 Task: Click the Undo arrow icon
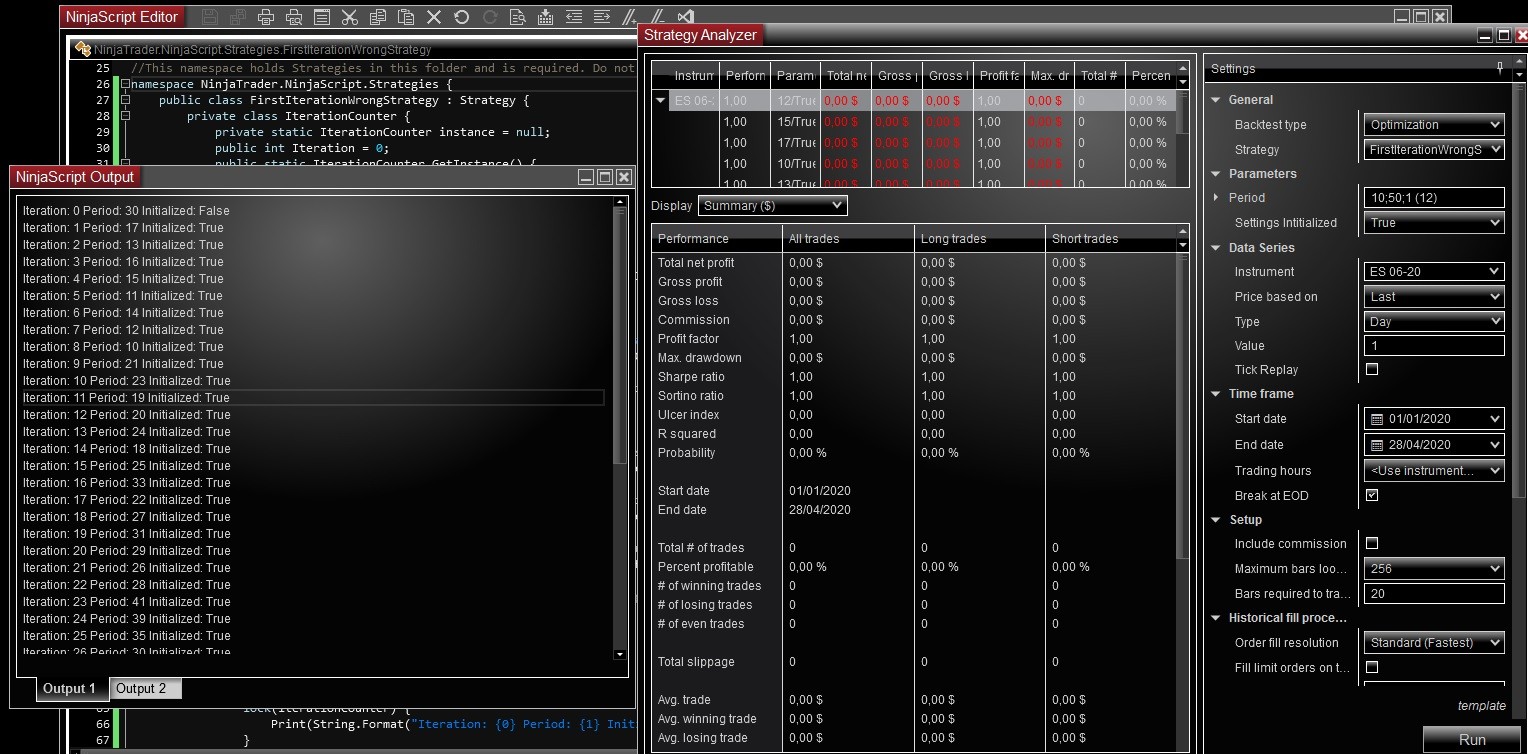(x=461, y=17)
